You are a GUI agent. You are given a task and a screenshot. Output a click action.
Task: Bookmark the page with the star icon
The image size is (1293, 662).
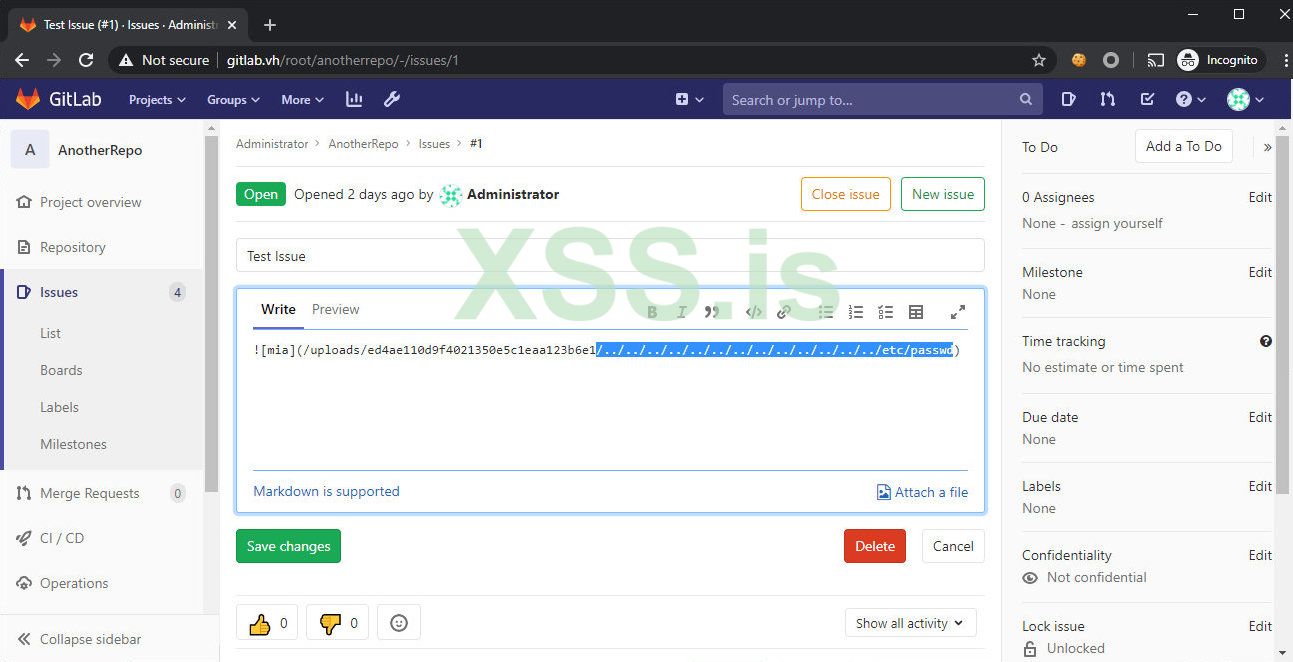1039,60
